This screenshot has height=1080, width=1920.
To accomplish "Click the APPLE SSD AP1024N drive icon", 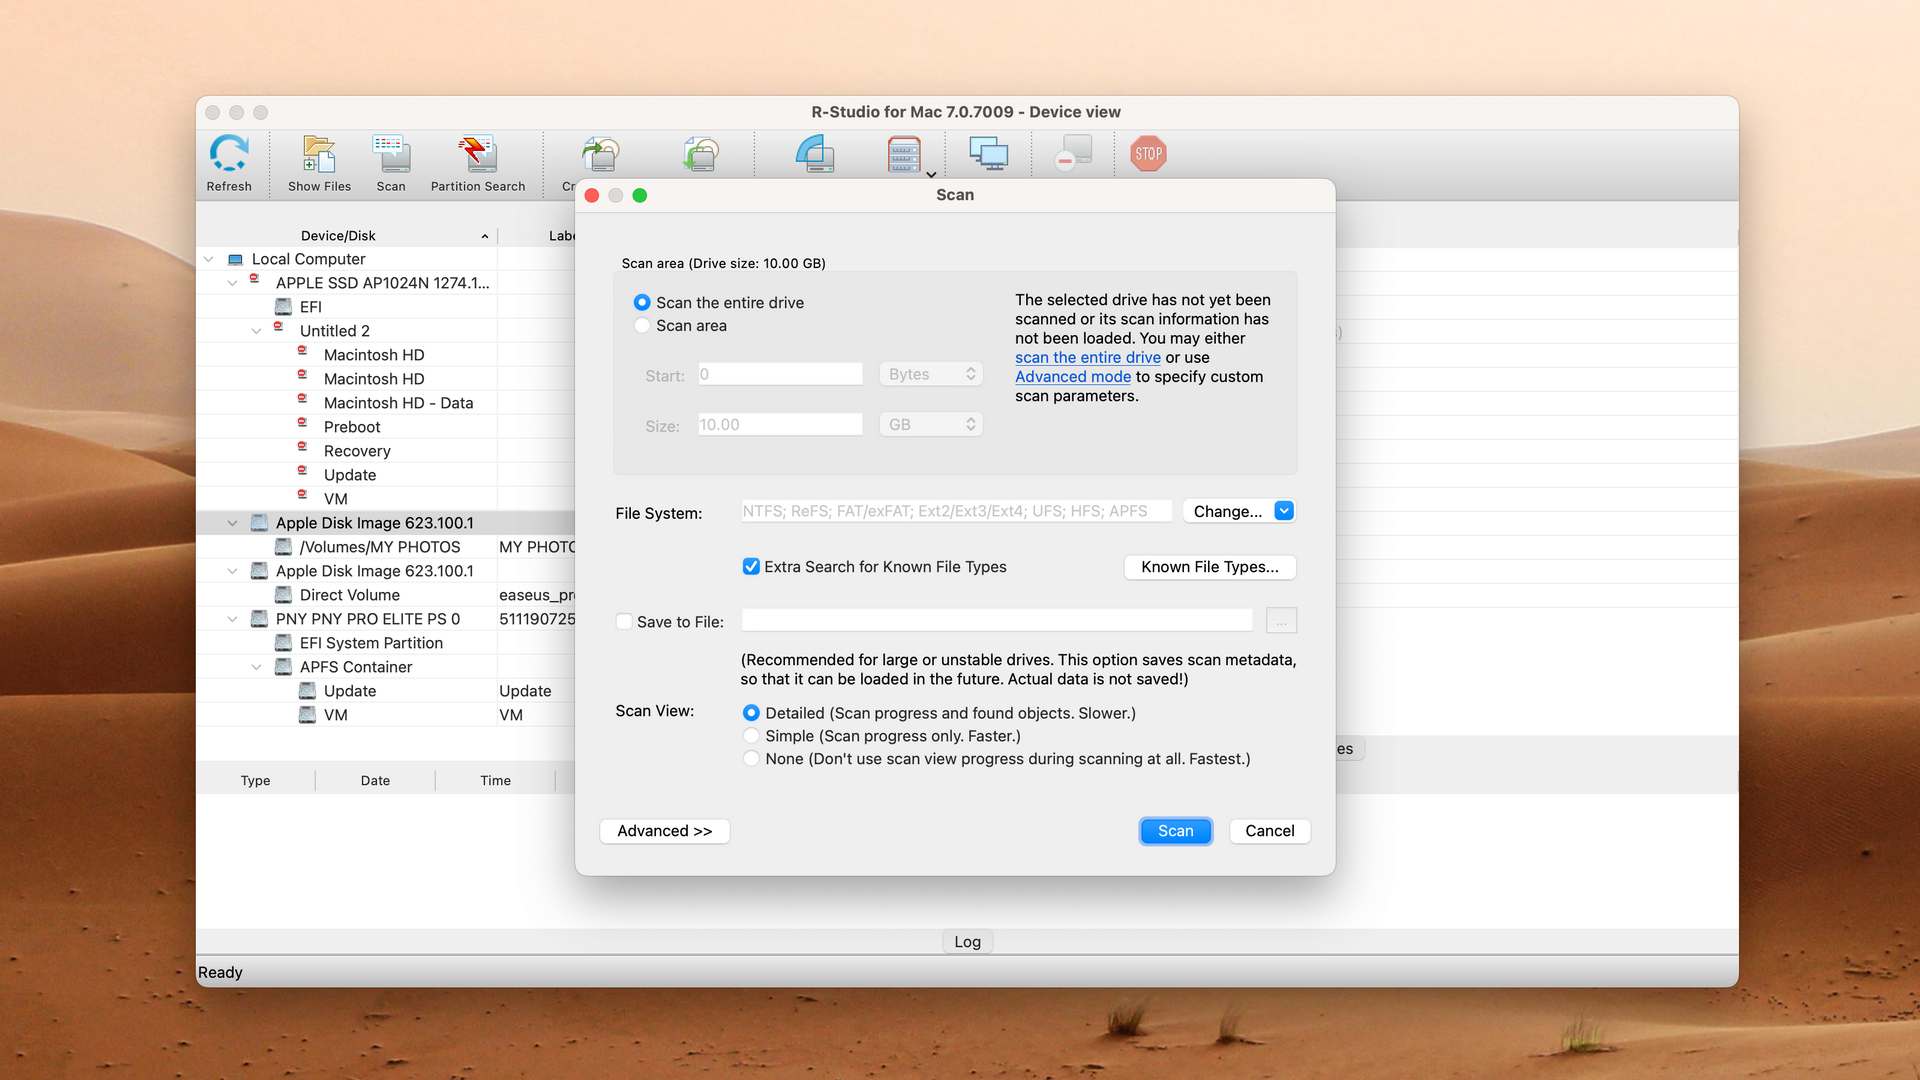I will [x=255, y=280].
